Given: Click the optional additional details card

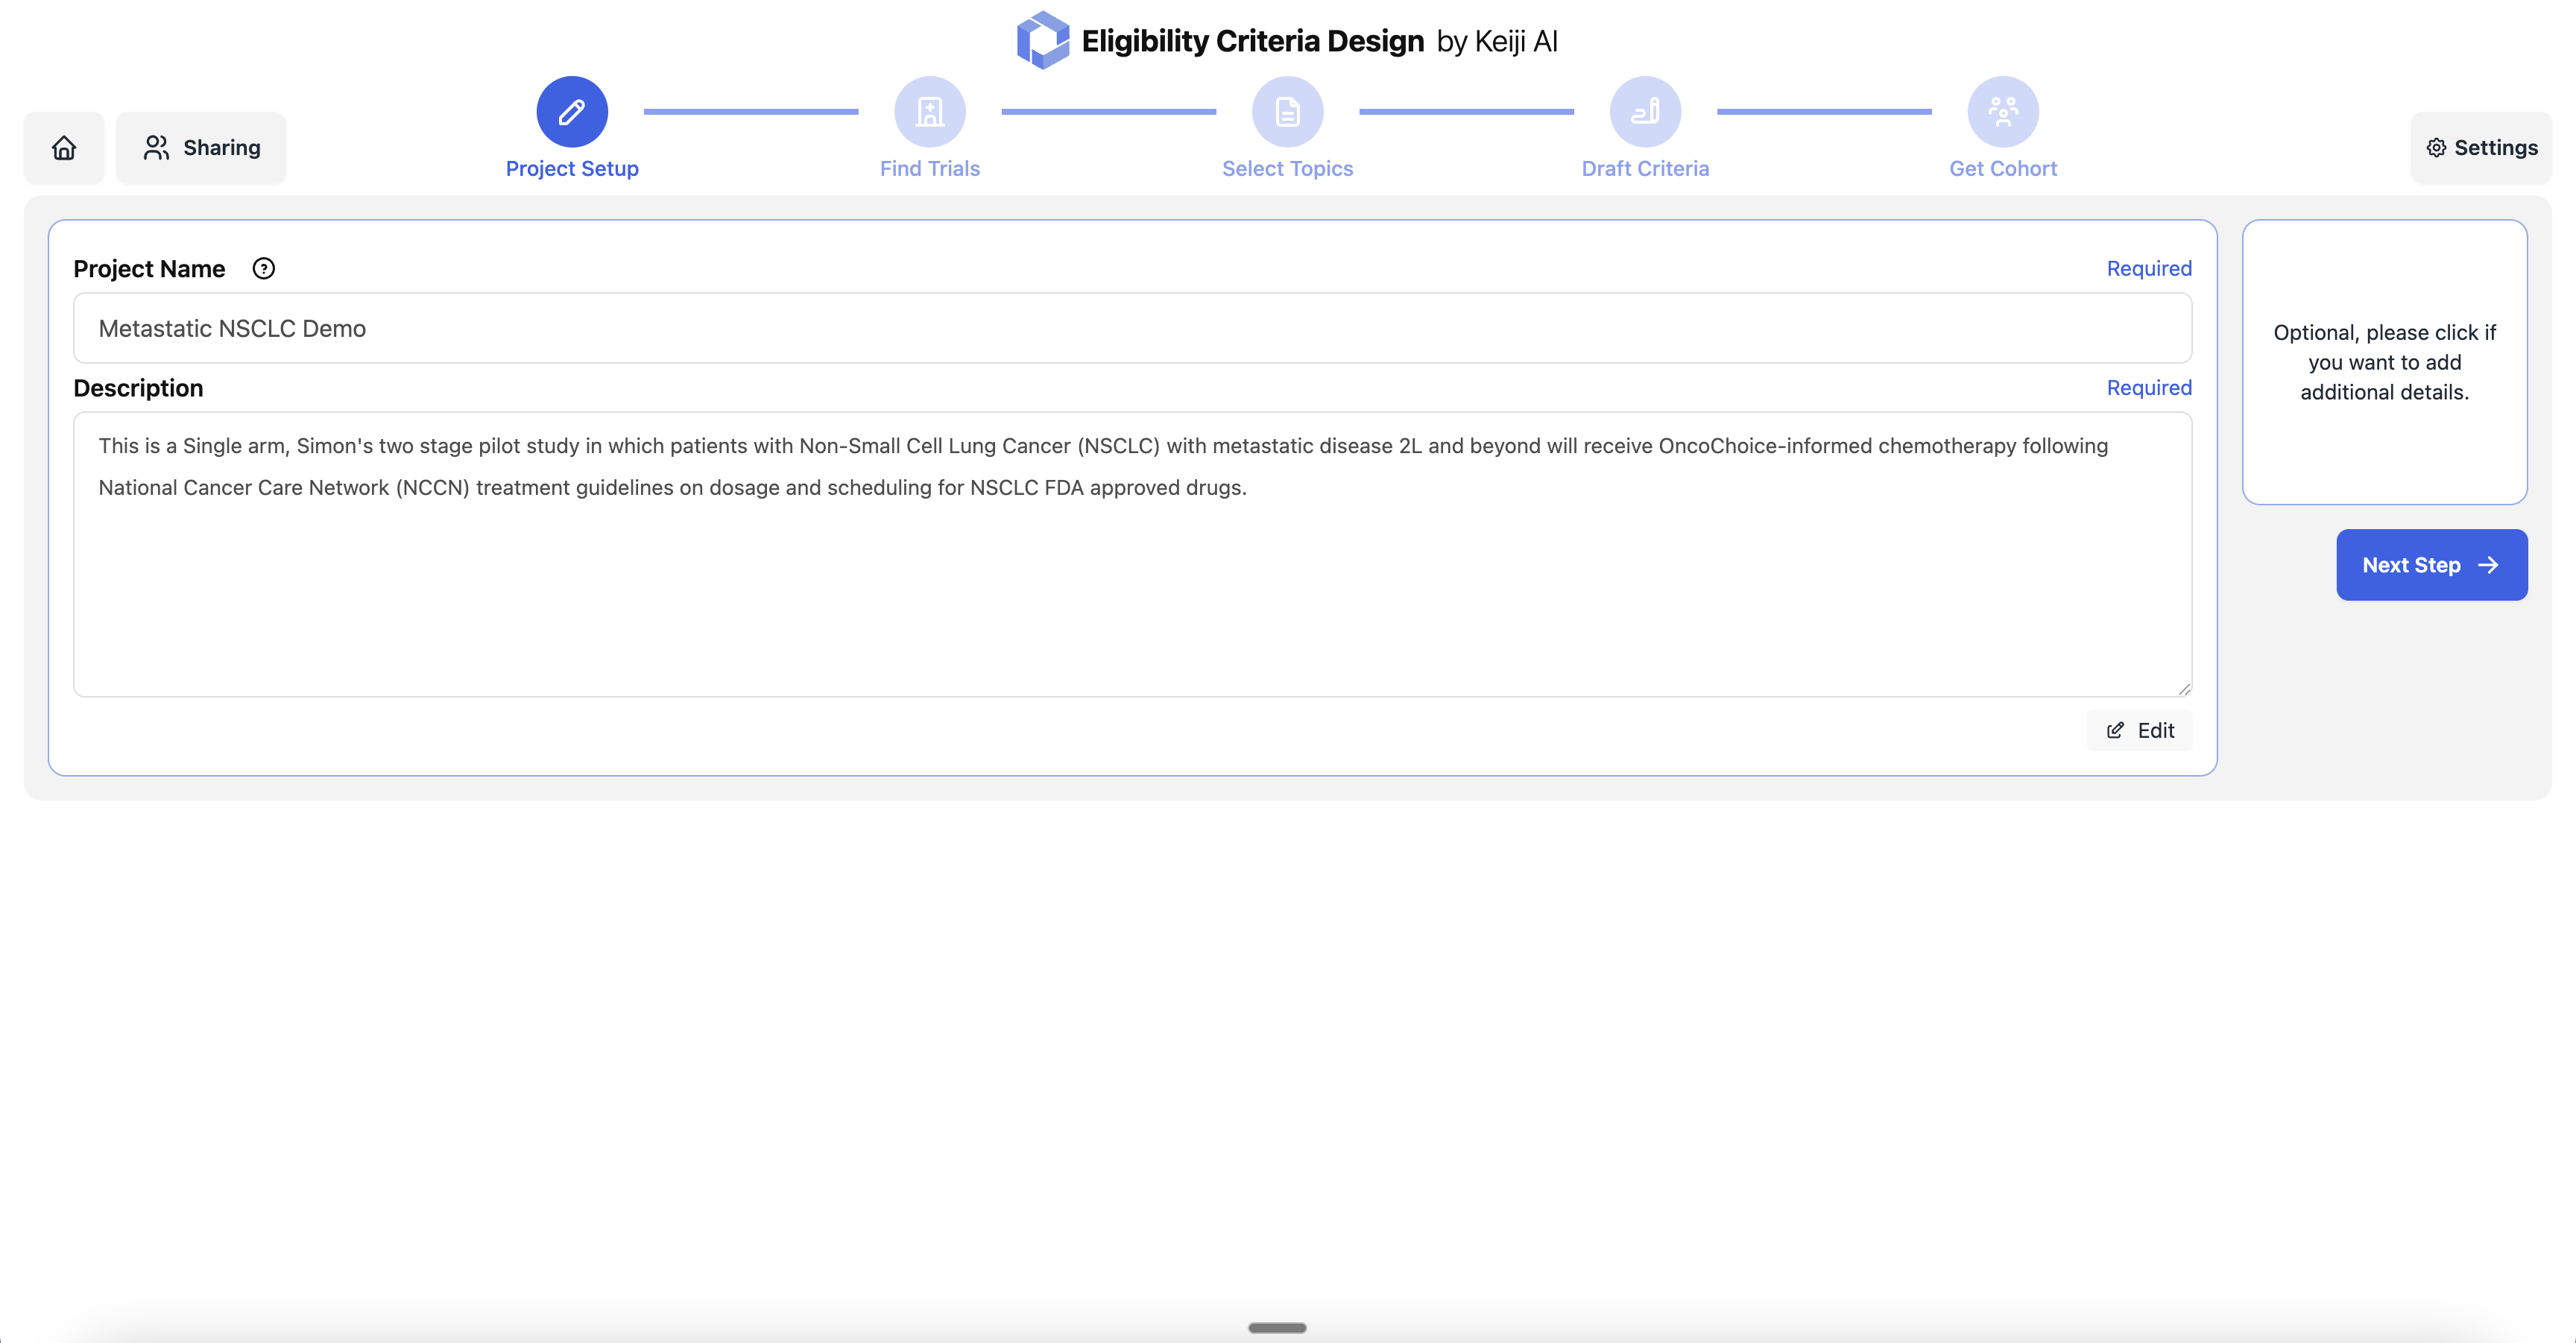Looking at the screenshot, I should coord(2384,362).
